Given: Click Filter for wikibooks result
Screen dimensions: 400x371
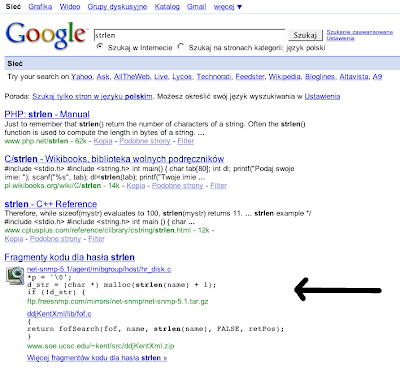Looking at the screenshot, I should tap(219, 186).
